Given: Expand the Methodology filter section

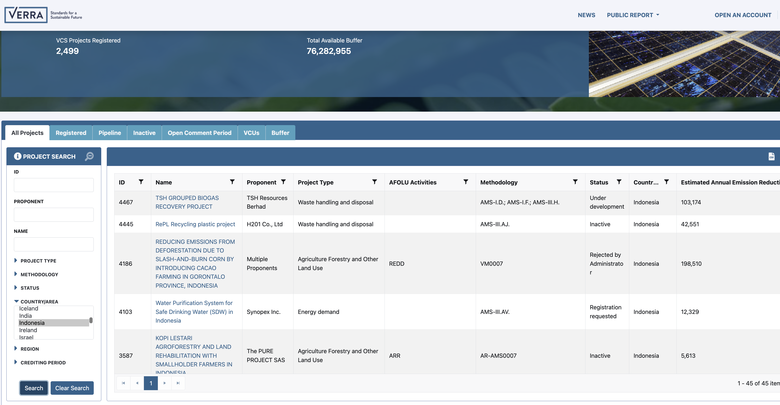Looking at the screenshot, I should 36,274.
